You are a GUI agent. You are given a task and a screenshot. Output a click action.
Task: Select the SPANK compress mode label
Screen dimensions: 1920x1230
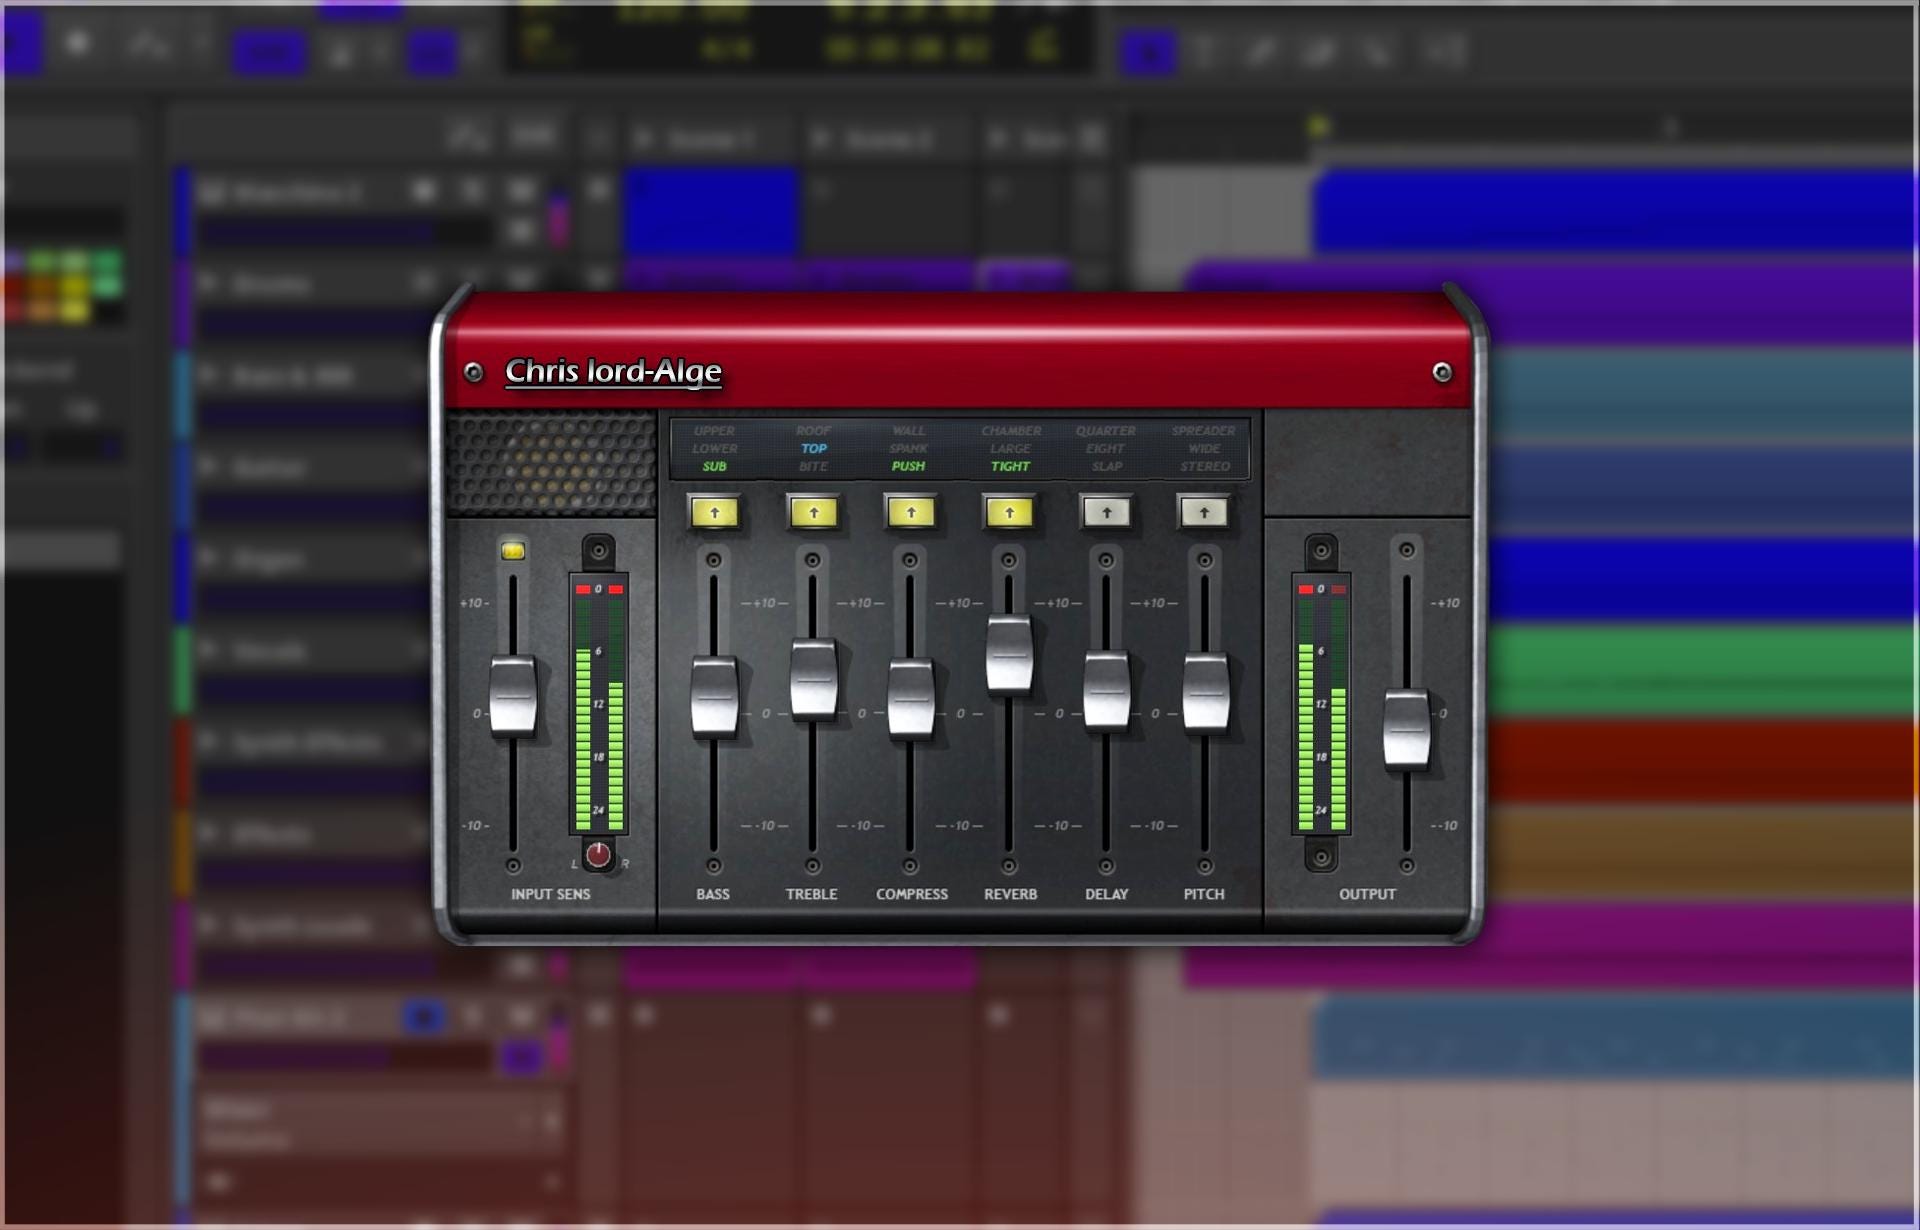(x=909, y=448)
